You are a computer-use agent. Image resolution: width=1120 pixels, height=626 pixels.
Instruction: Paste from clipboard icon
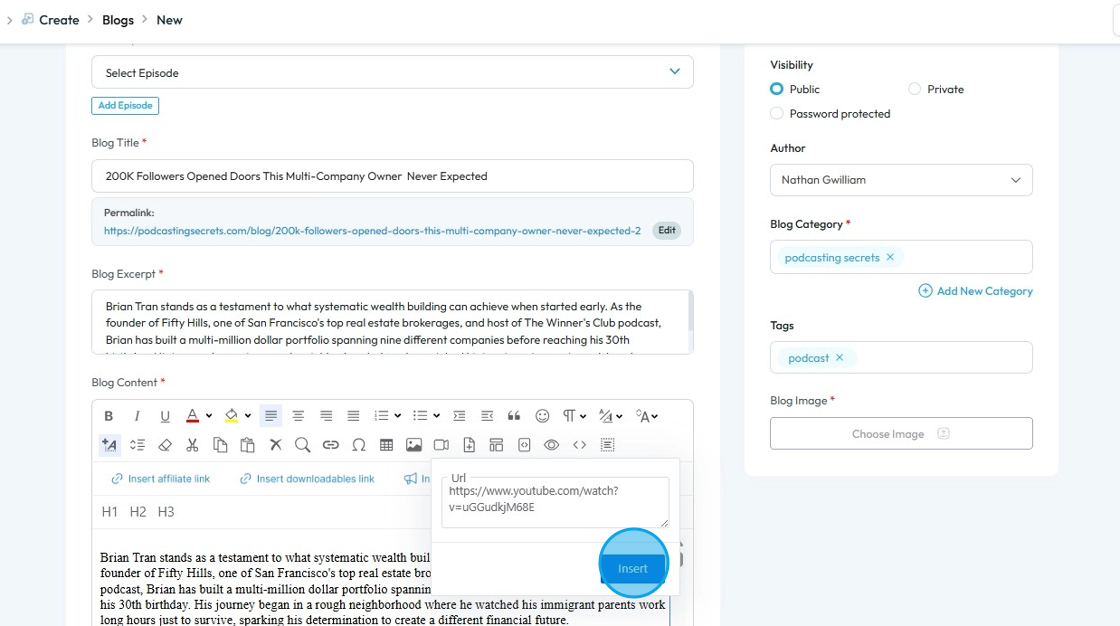pos(247,445)
